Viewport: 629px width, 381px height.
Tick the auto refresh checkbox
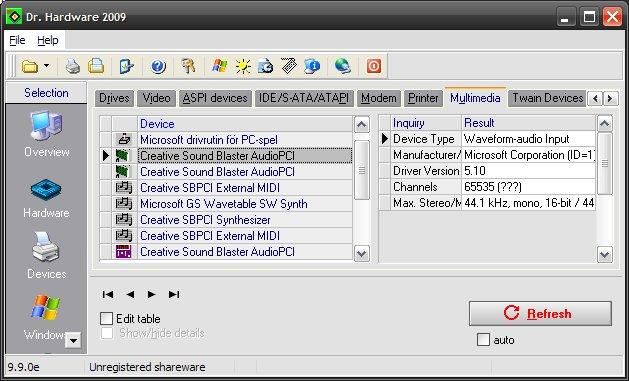[483, 339]
